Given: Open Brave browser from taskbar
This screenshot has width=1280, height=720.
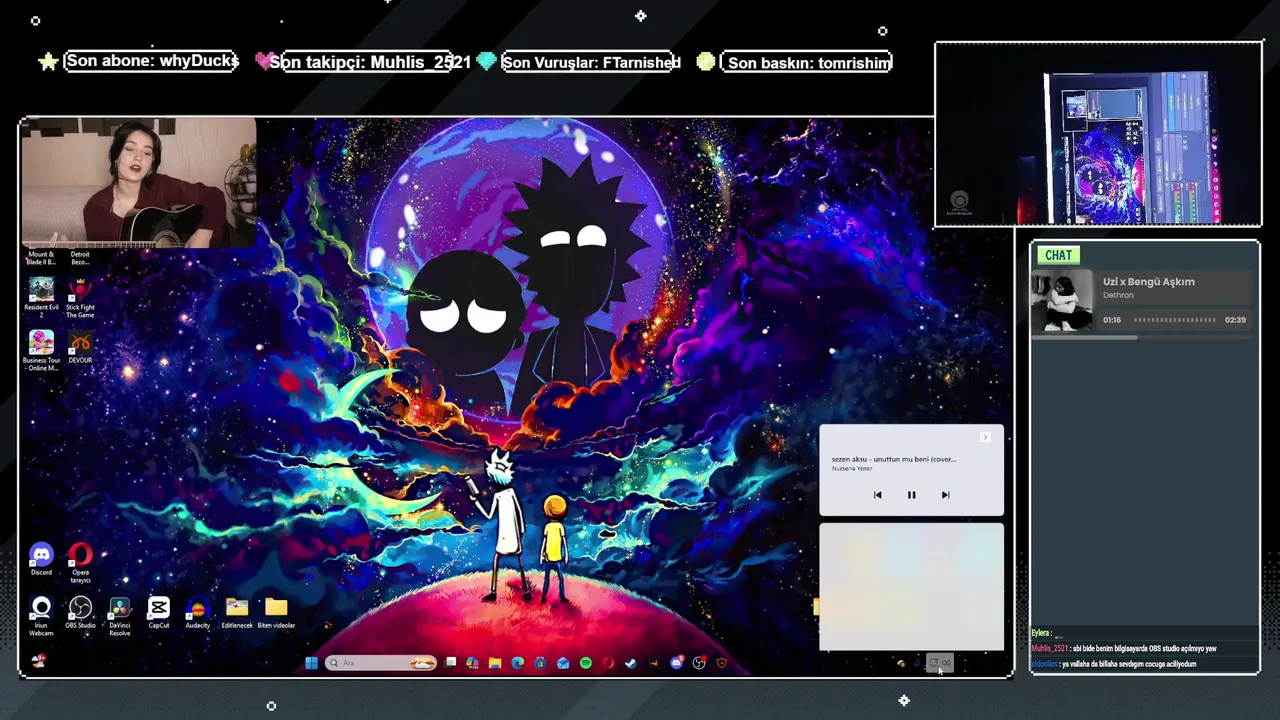Looking at the screenshot, I should coord(722,663).
